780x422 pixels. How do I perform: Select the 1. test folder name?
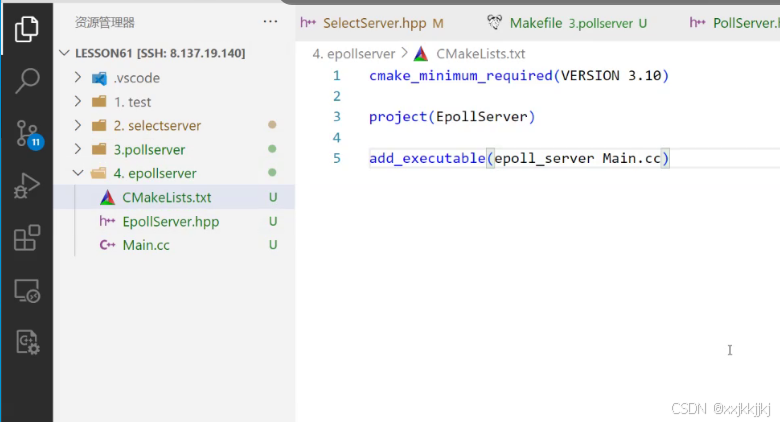pos(132,102)
